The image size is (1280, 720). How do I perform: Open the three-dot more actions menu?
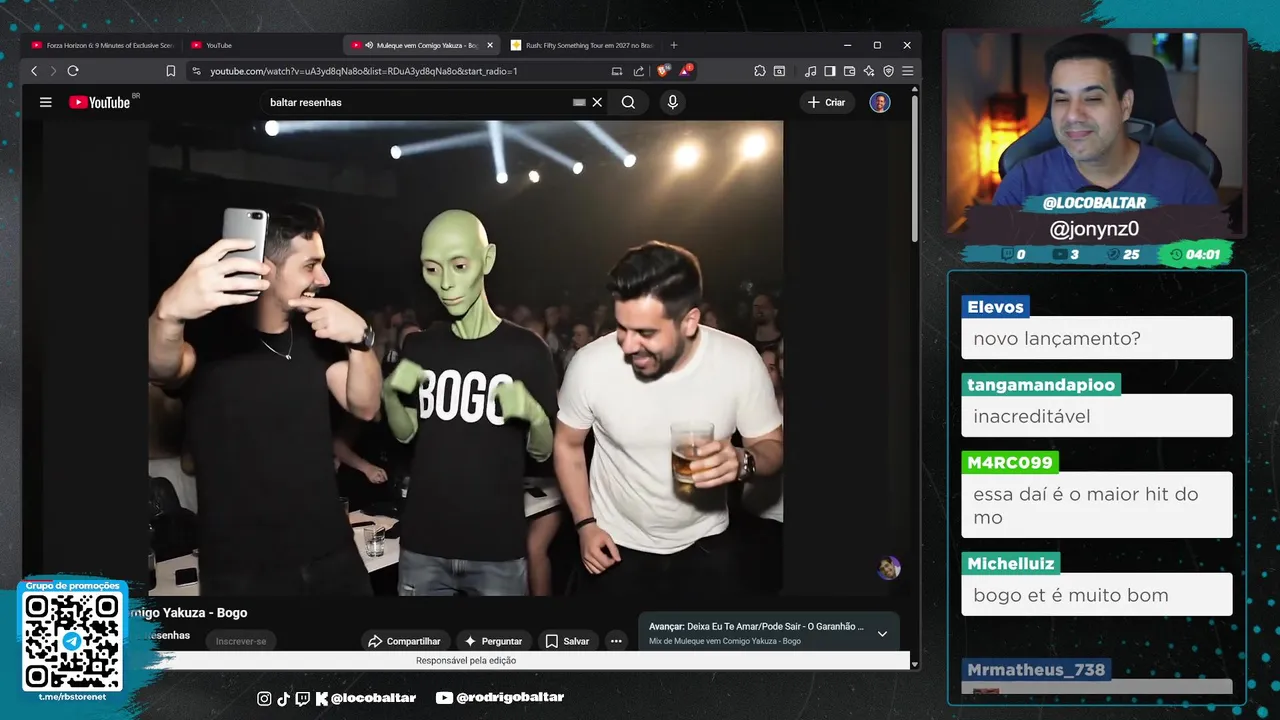point(616,641)
